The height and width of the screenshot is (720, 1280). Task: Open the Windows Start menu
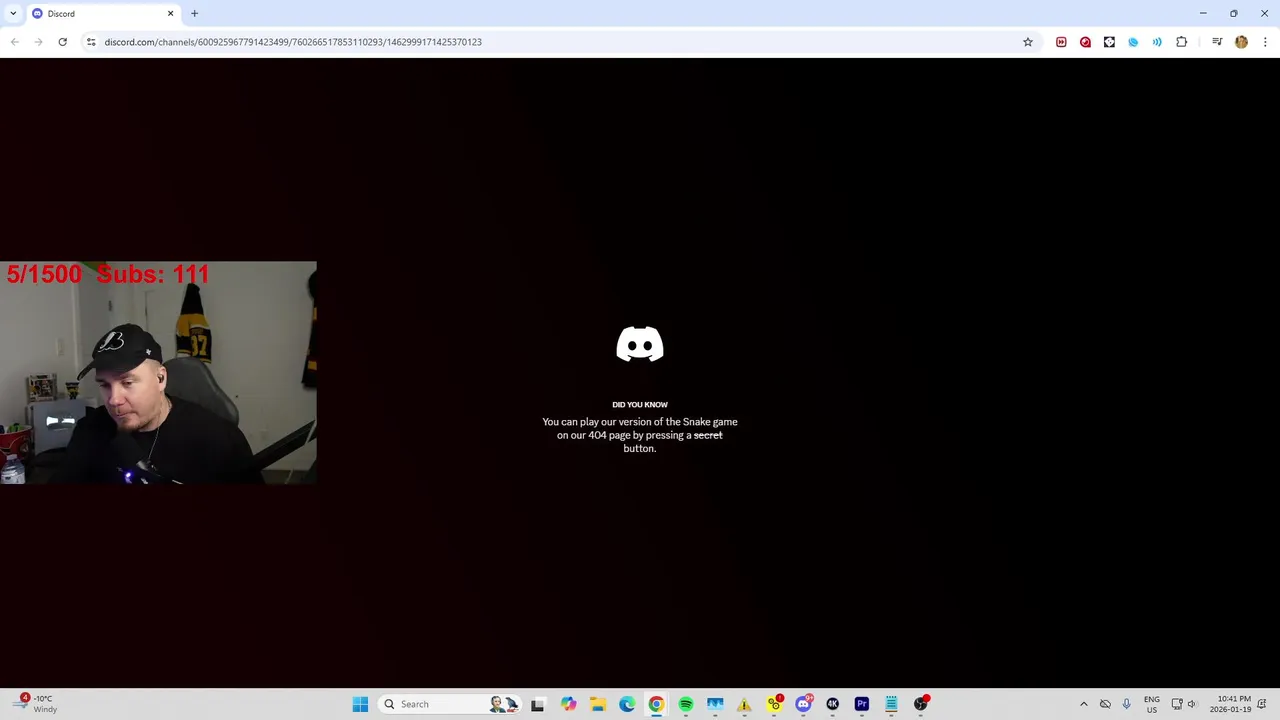(360, 704)
